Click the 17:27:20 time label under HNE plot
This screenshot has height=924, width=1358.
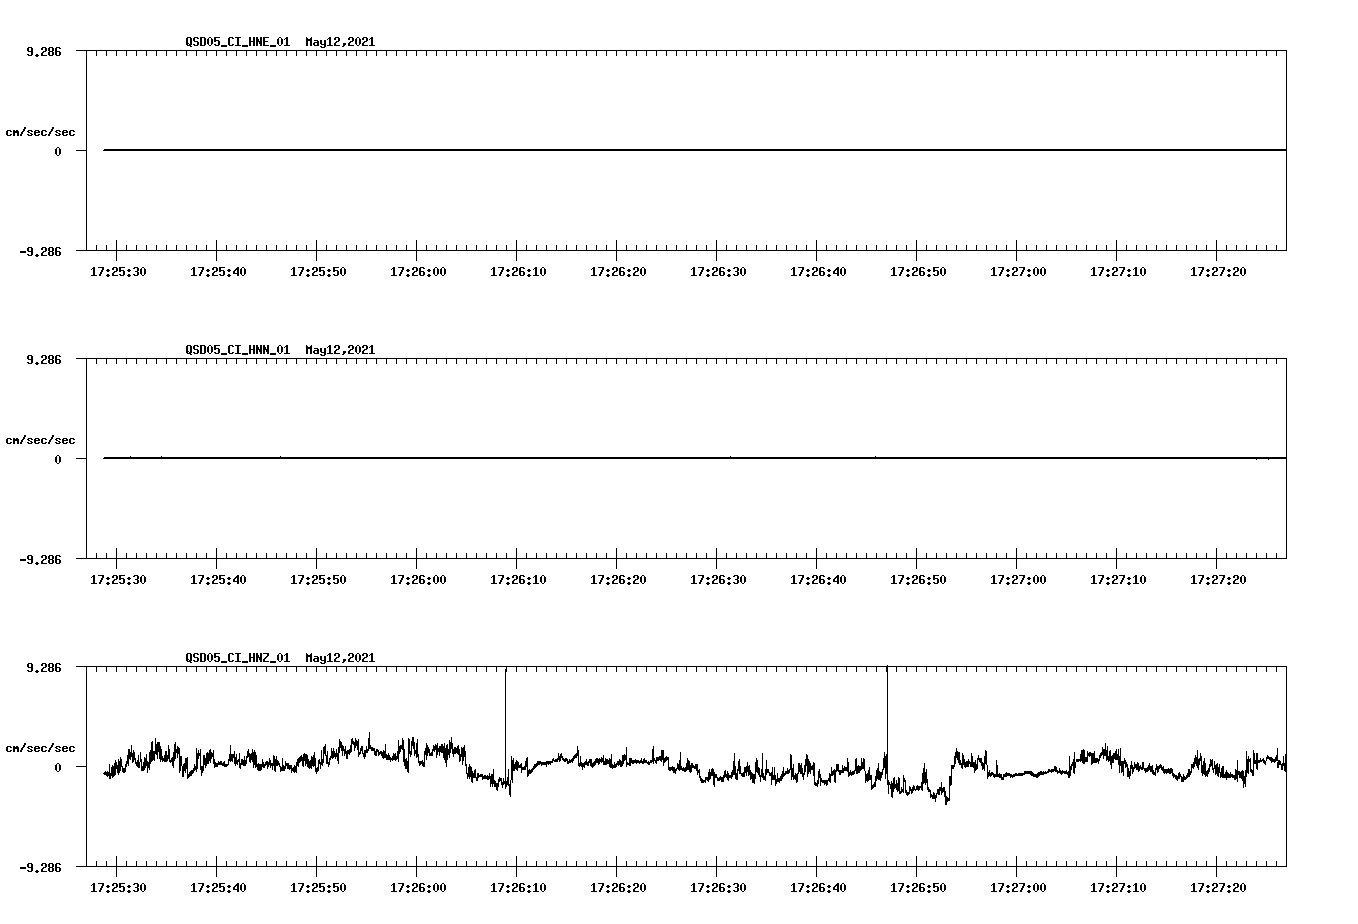pos(1216,271)
